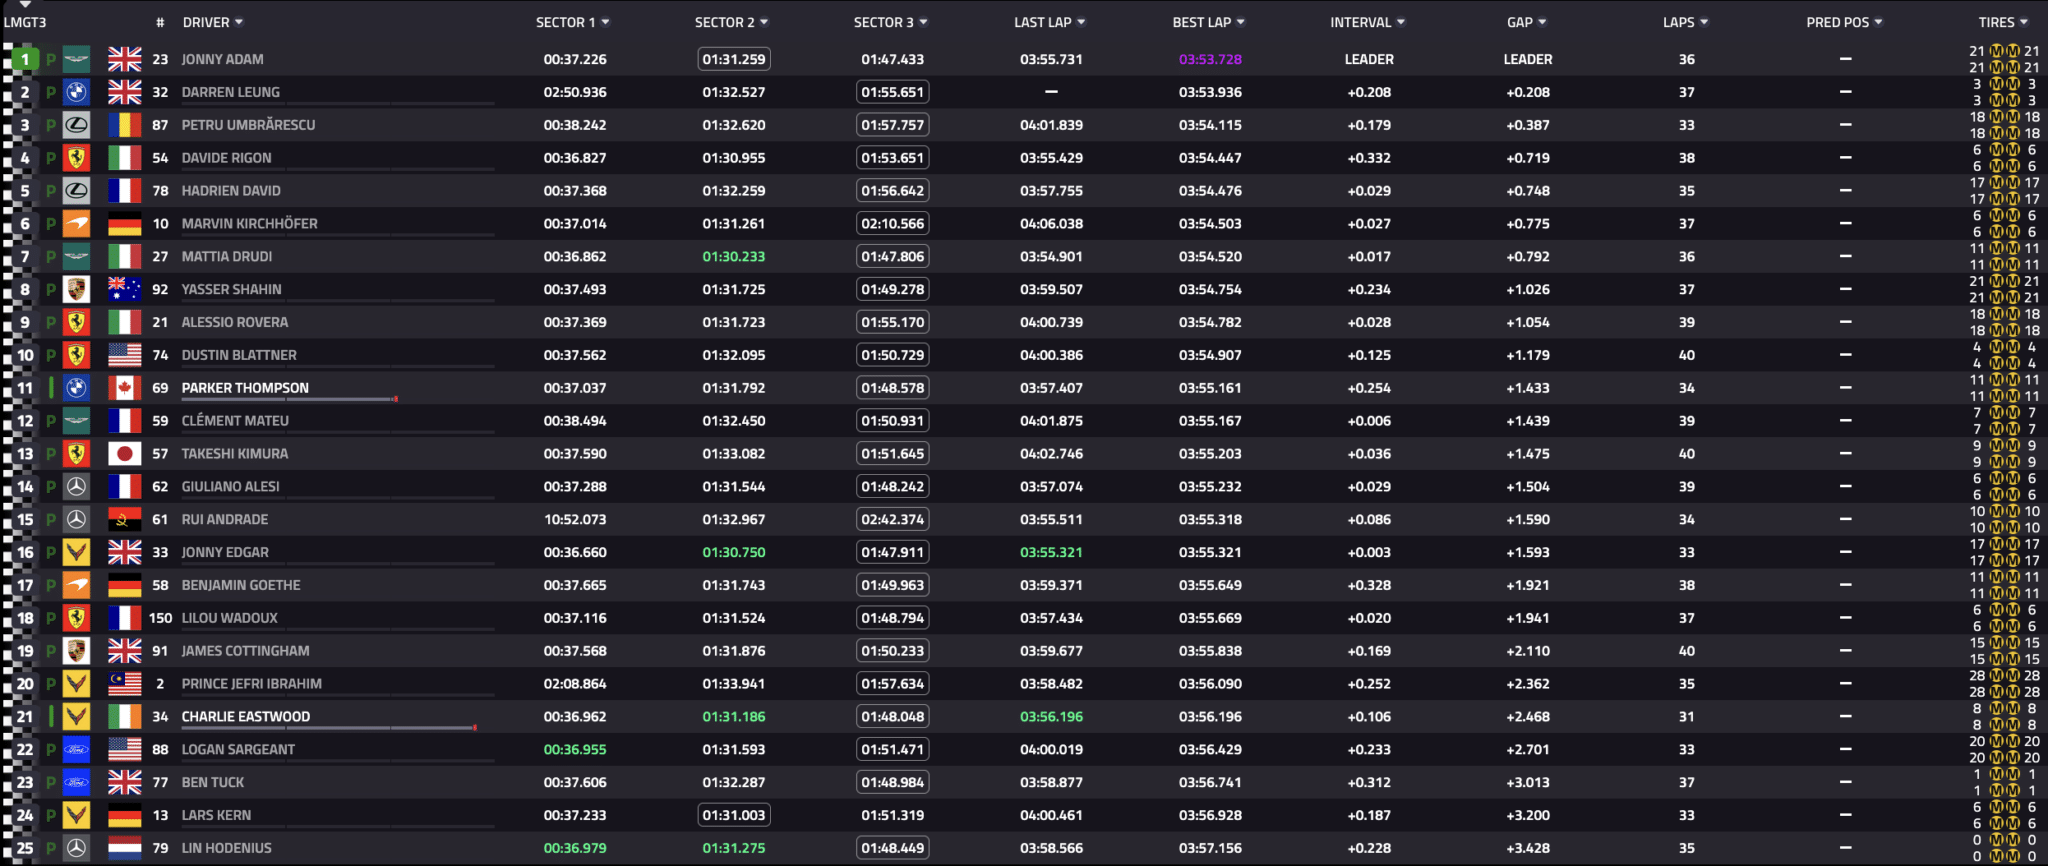This screenshot has width=2048, height=866.
Task: Click Japanese flag next to Takeshi Kimura
Action: (125, 454)
